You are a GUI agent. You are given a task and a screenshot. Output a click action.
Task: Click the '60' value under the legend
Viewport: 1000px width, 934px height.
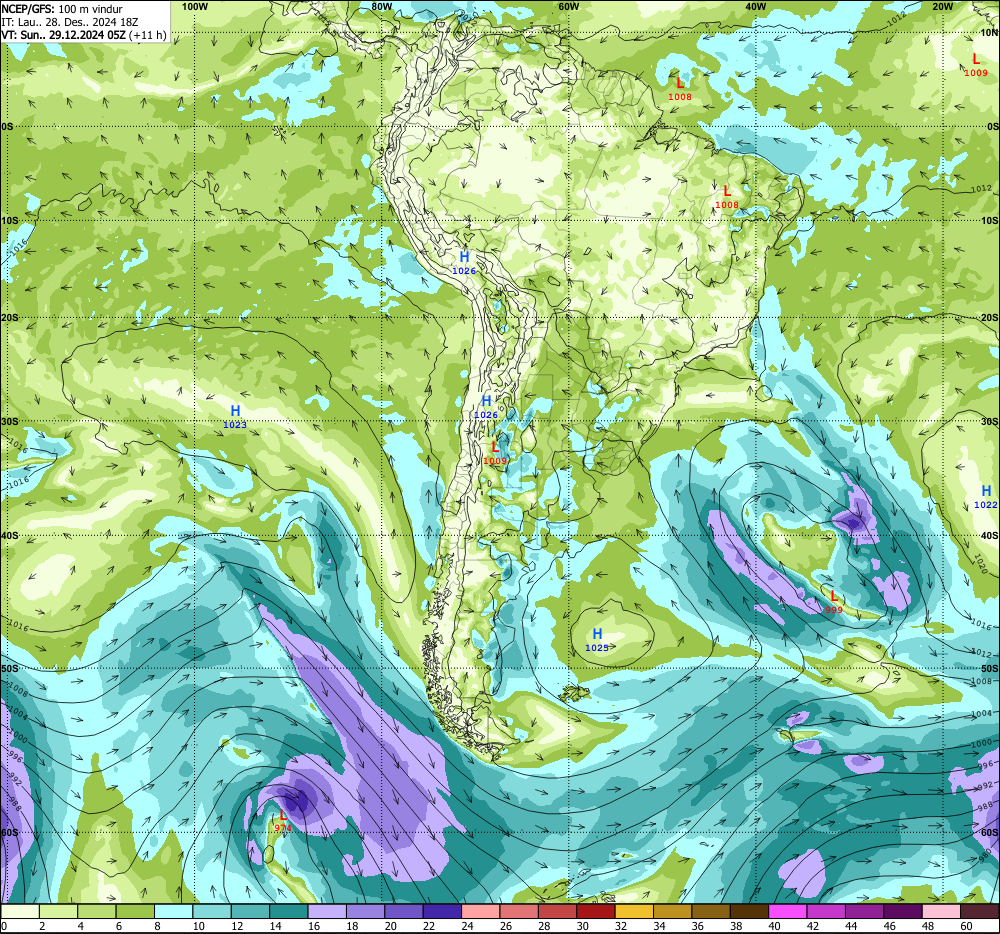pos(966,926)
